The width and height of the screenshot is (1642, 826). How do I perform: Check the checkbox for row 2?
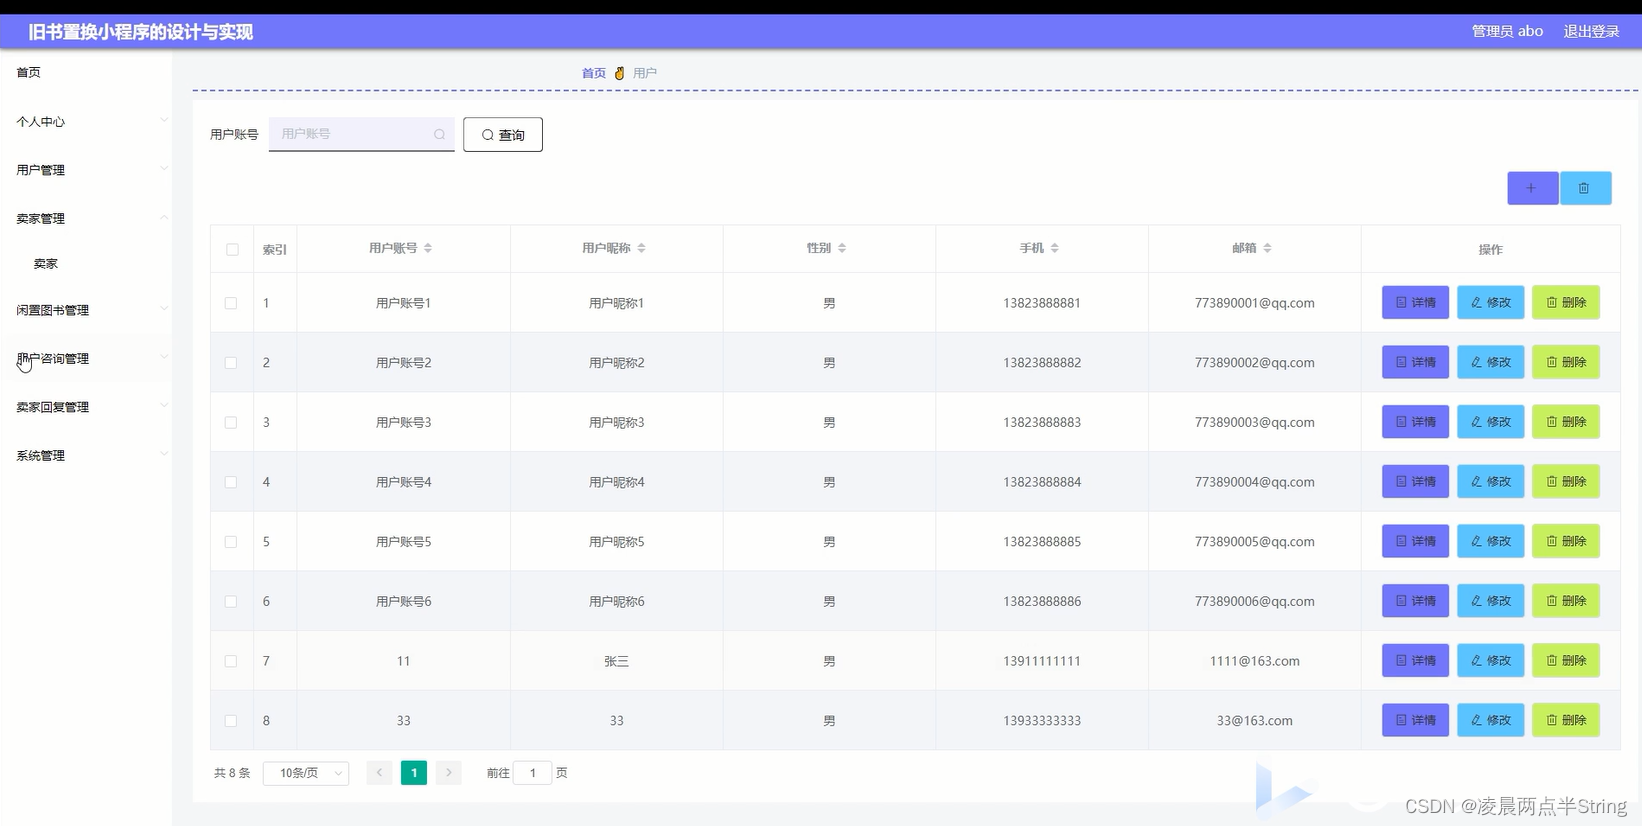[231, 363]
